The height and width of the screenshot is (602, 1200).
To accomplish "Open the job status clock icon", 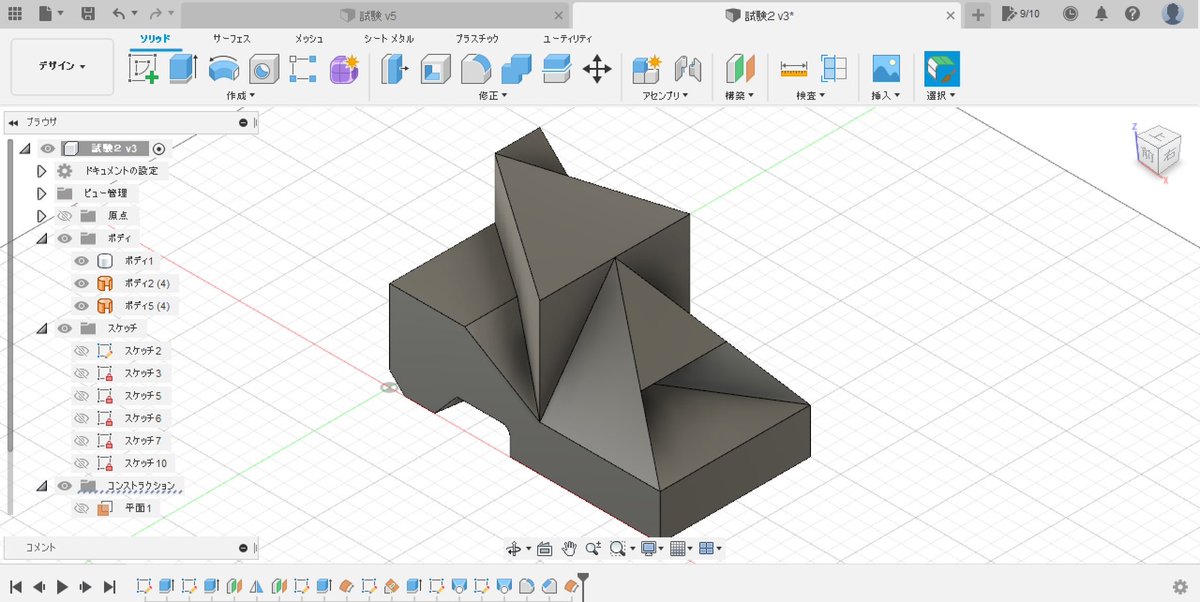I will tap(1070, 14).
